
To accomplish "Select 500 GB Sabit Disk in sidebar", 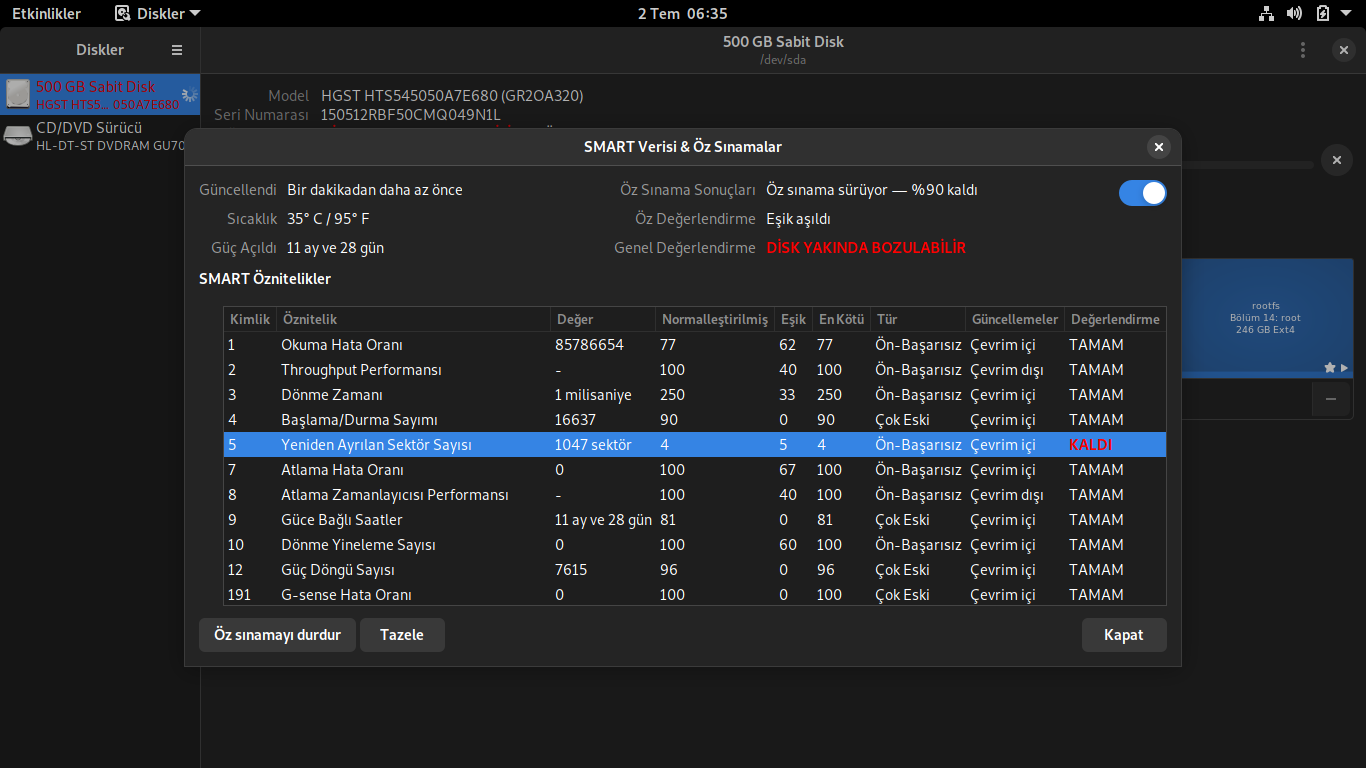I will click(x=100, y=94).
